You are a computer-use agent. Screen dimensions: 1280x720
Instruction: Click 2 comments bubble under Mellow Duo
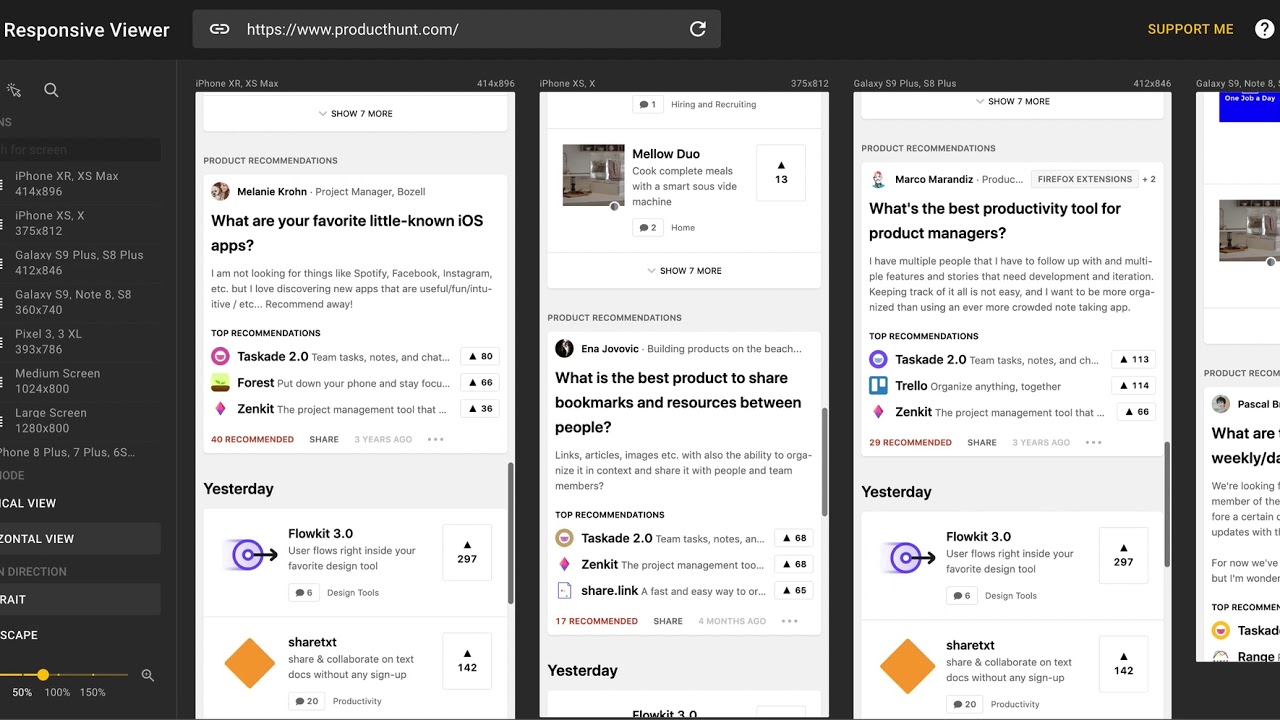click(648, 227)
